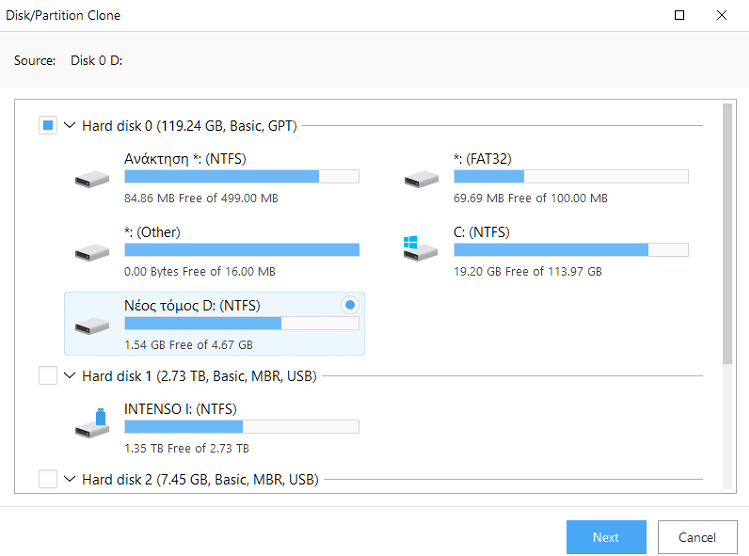Screen dimensions: 749x556
Task: Click the Other partition drive icon
Action: (92, 252)
